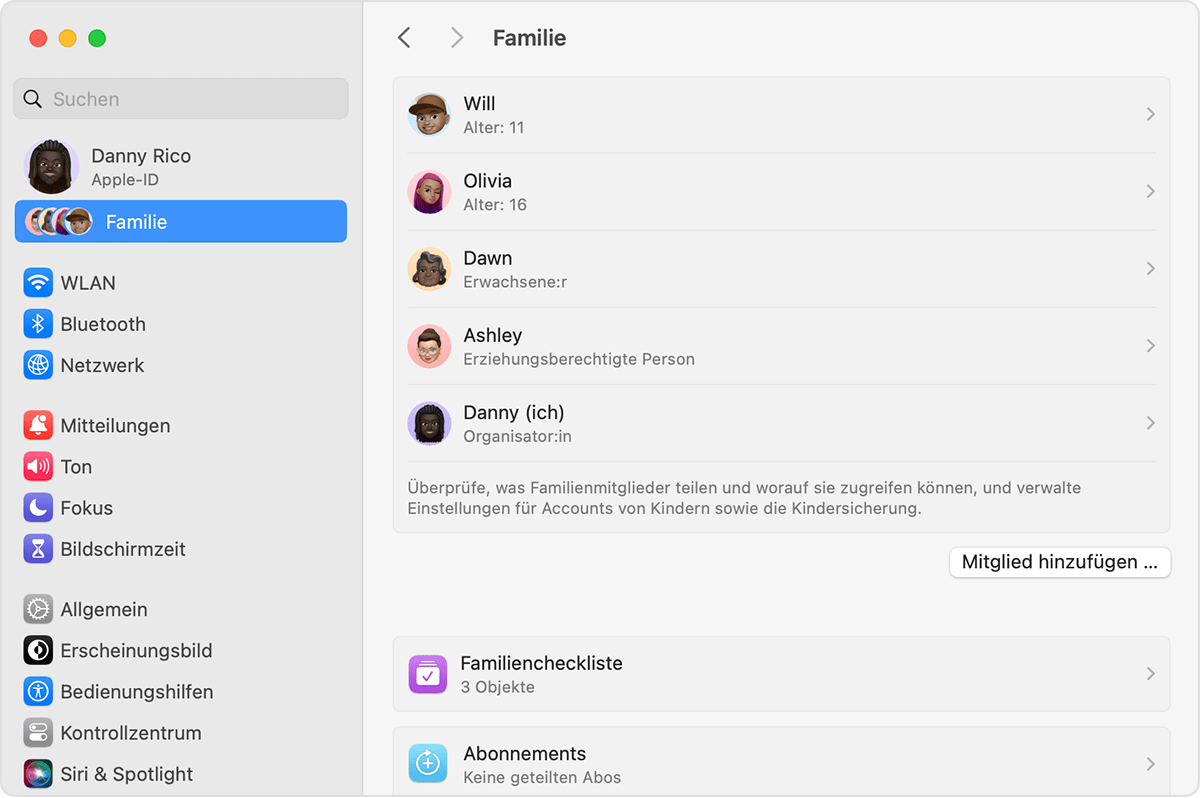Click Keine geteilten Abos text

(x=542, y=778)
